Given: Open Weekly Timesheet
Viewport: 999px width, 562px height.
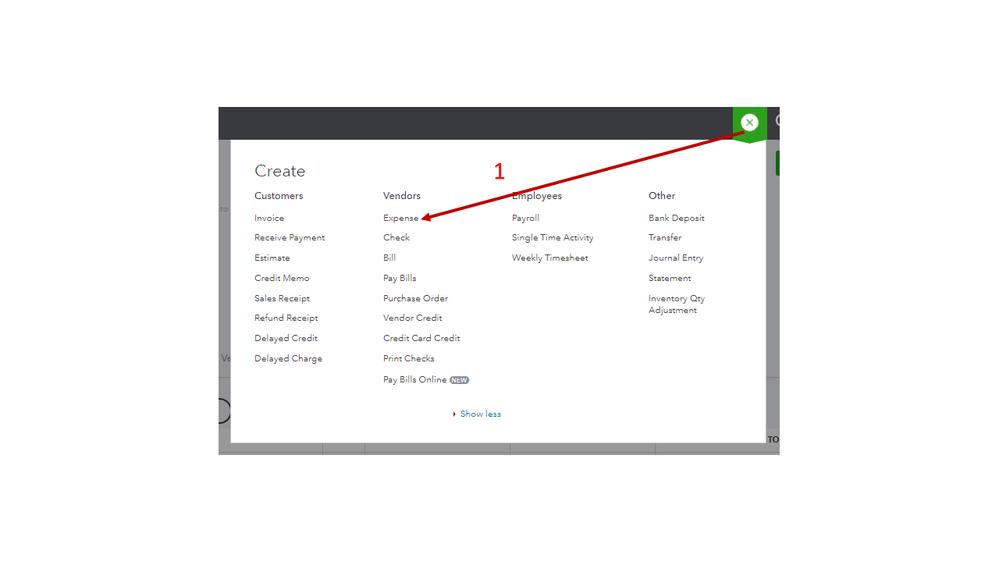Looking at the screenshot, I should 550,258.
